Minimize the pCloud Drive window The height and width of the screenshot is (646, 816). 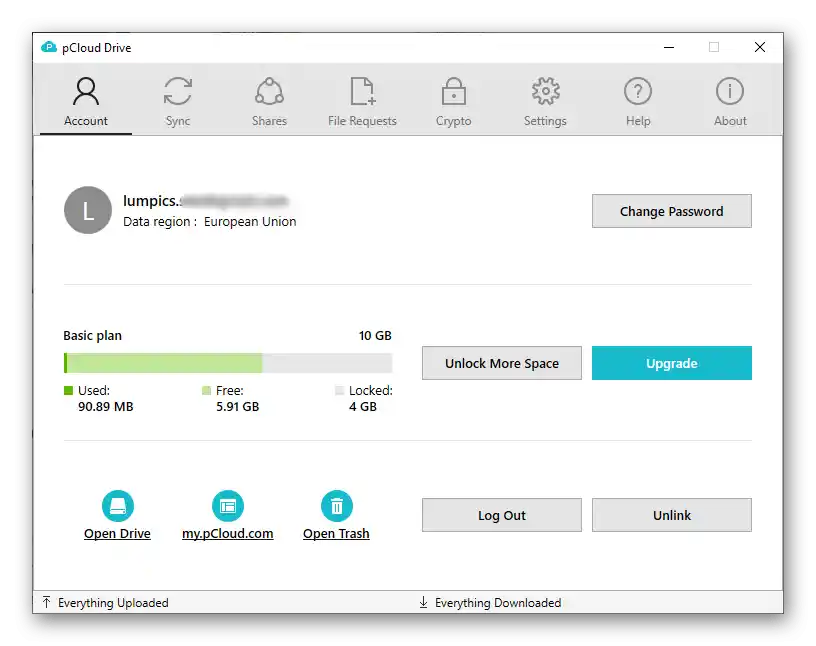click(x=669, y=47)
